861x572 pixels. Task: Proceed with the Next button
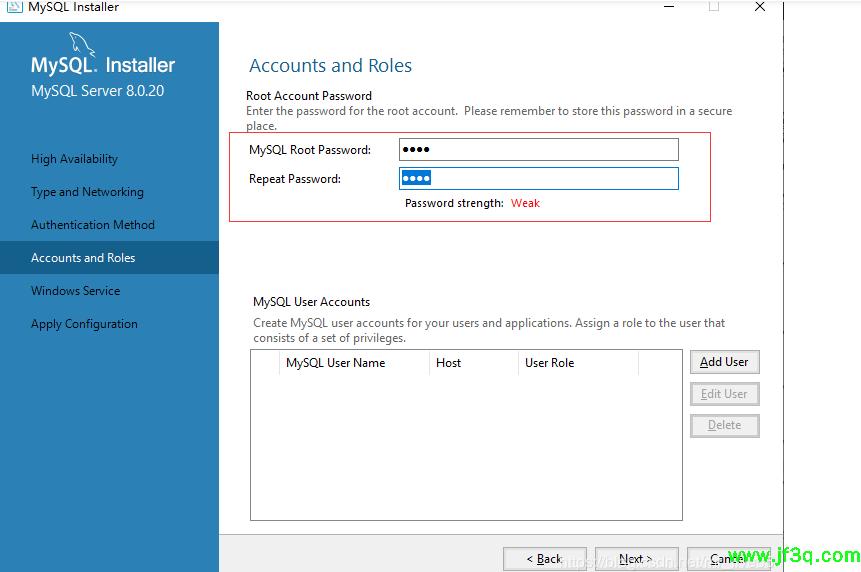(636, 559)
